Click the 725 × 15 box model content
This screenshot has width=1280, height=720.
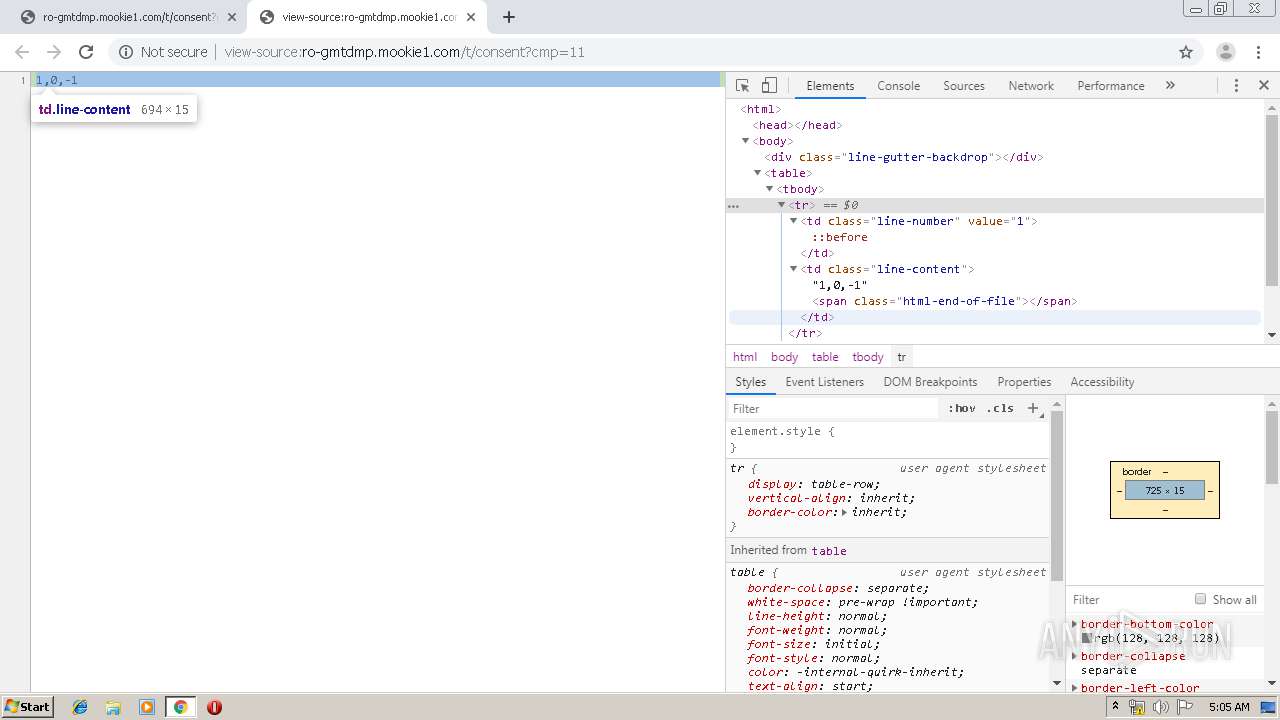click(1165, 490)
